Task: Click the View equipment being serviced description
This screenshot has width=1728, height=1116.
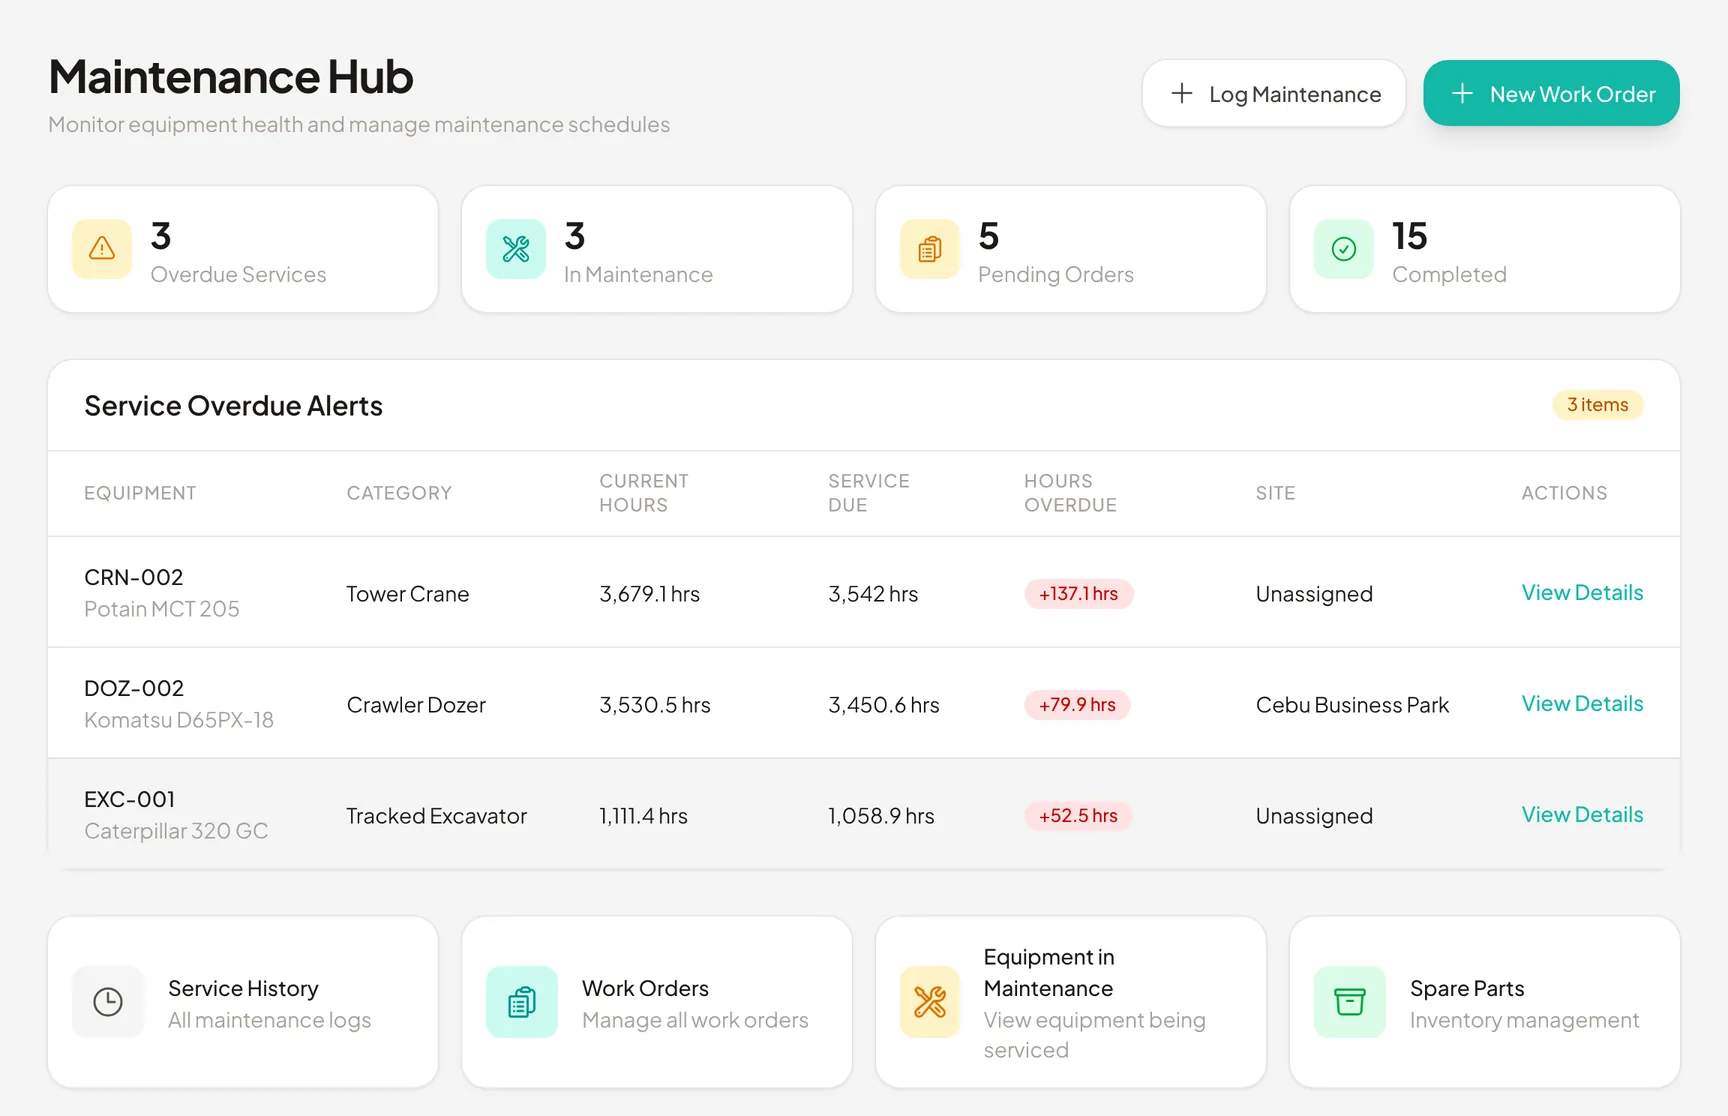Action: (1094, 1035)
